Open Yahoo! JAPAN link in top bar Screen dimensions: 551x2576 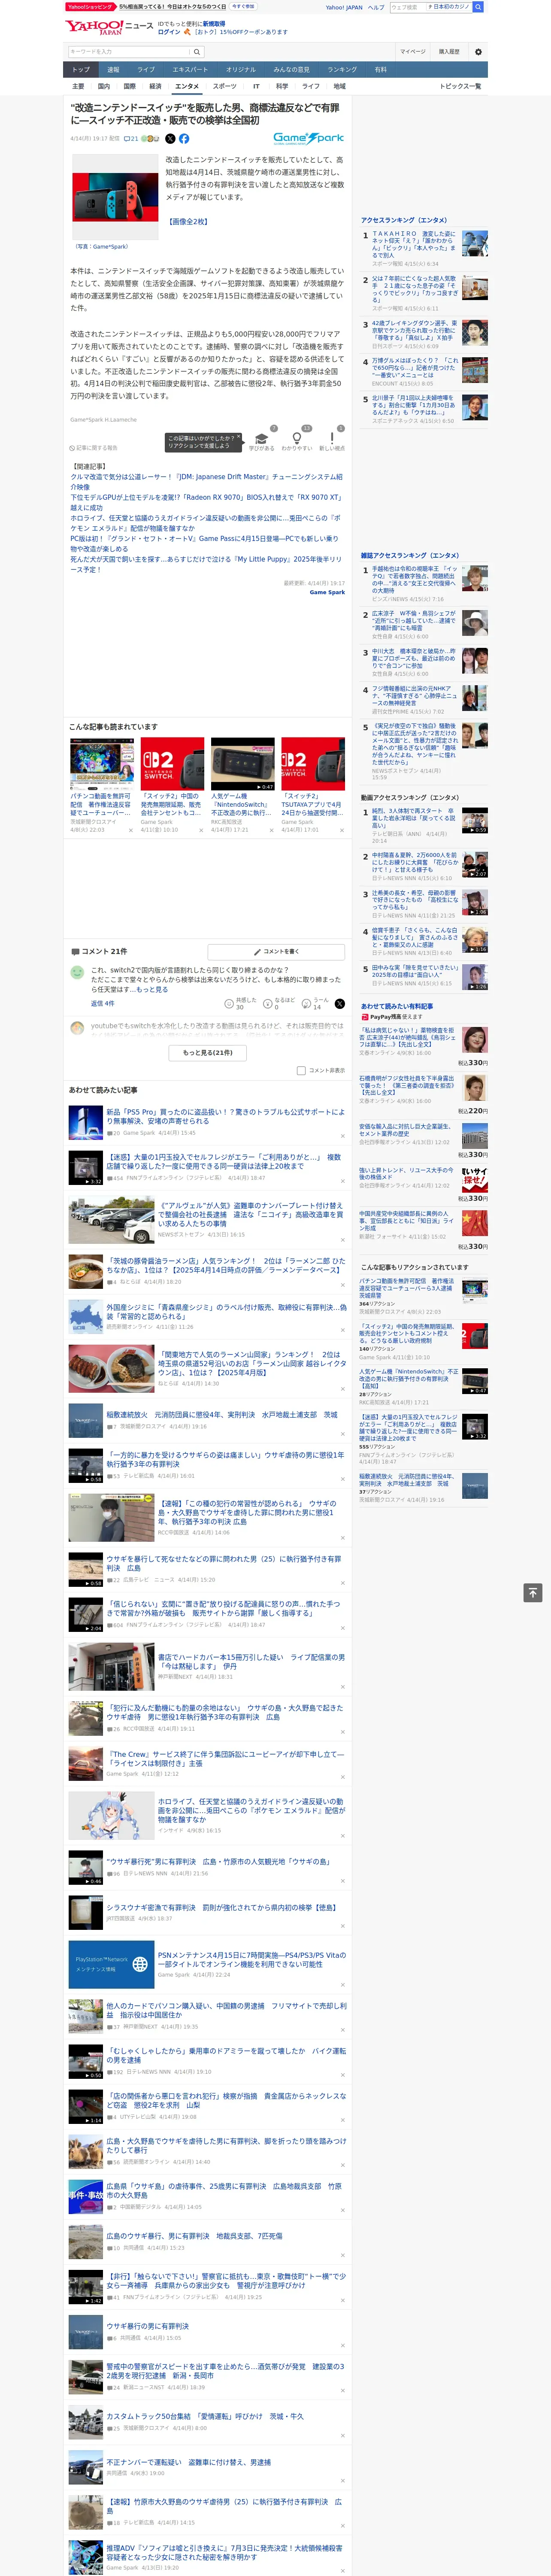(x=344, y=7)
